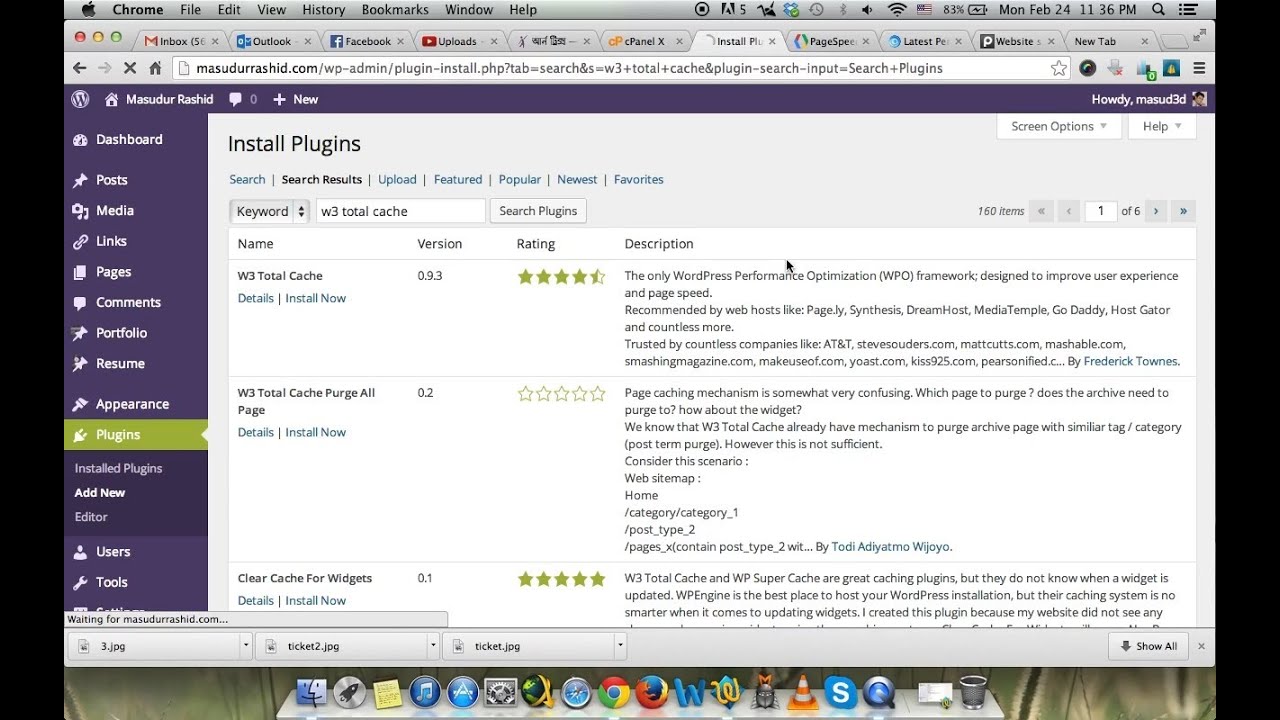View Details for Clear Cache For Widgets
The image size is (1280, 720).
[x=255, y=600]
